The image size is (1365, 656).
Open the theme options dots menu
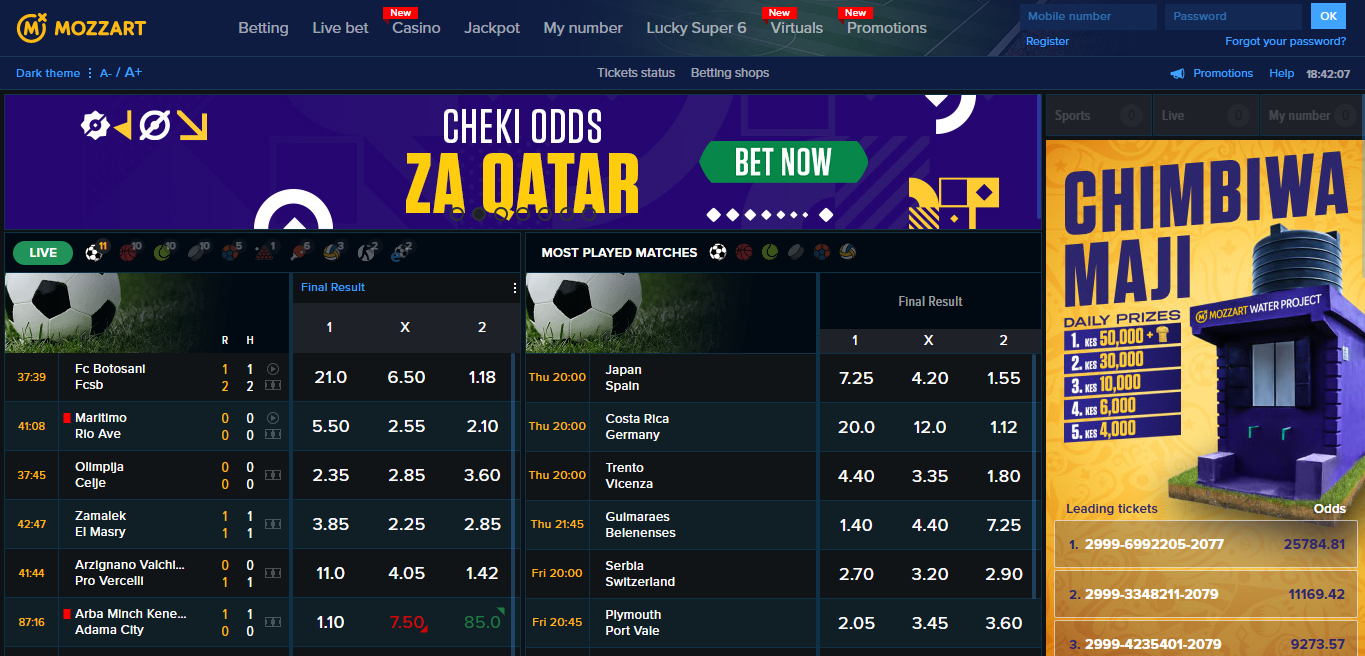pyautogui.click(x=90, y=73)
